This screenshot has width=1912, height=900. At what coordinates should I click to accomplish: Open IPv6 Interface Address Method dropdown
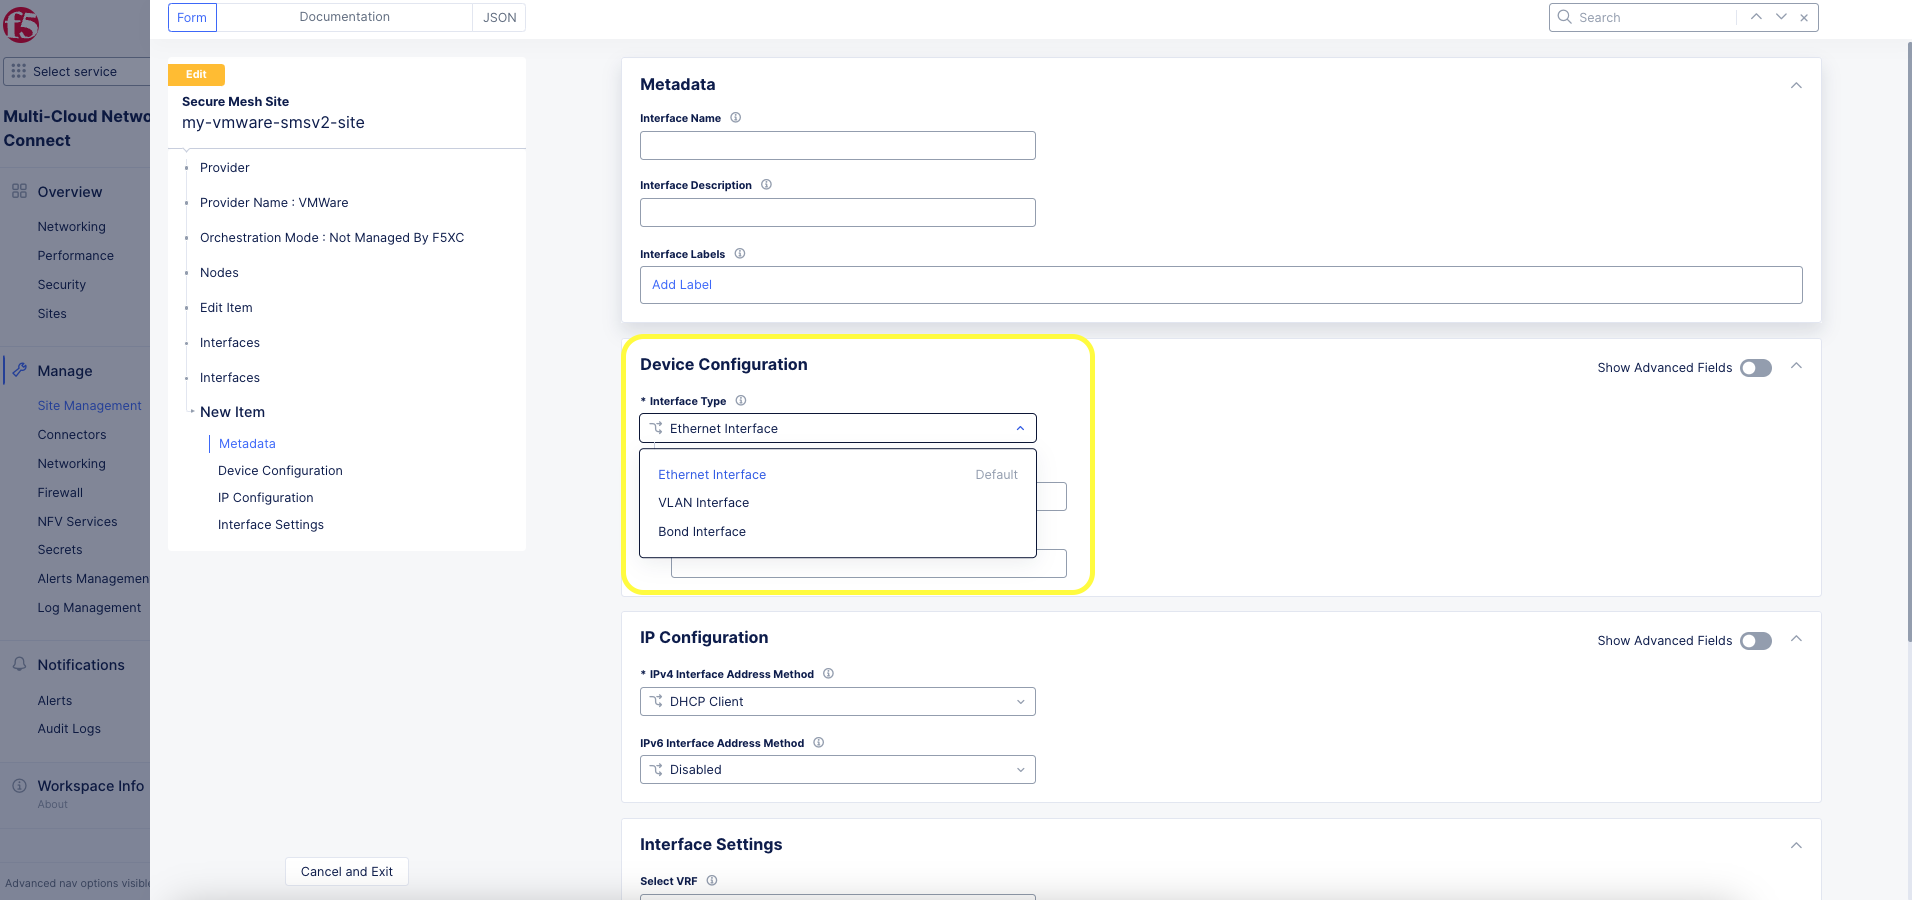(x=837, y=770)
